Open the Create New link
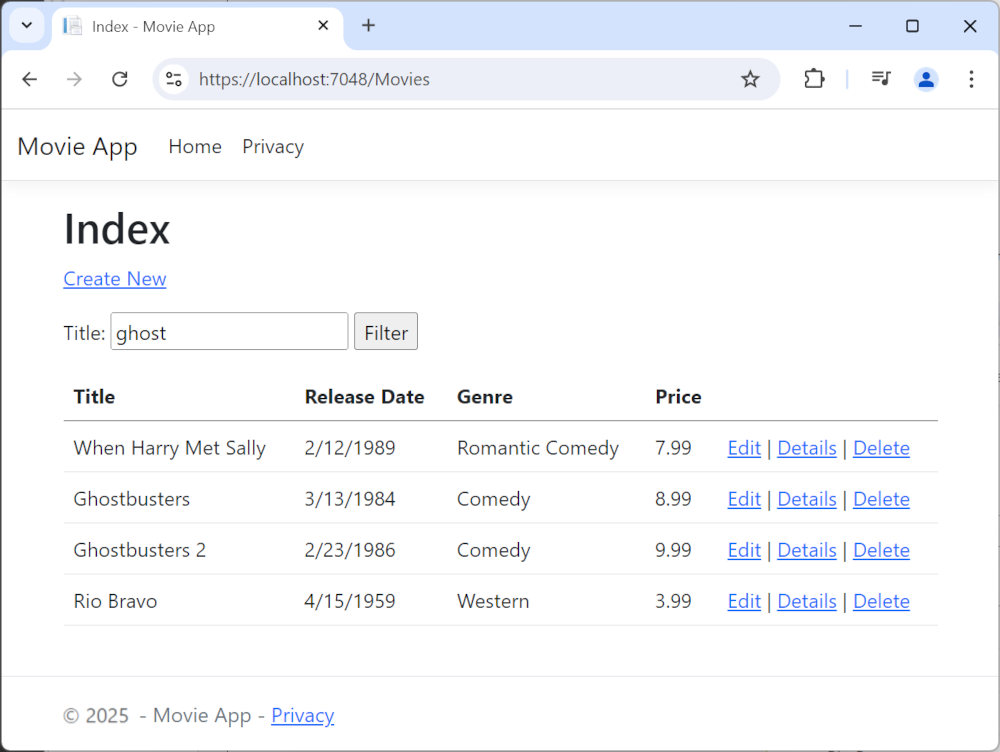 (x=114, y=279)
